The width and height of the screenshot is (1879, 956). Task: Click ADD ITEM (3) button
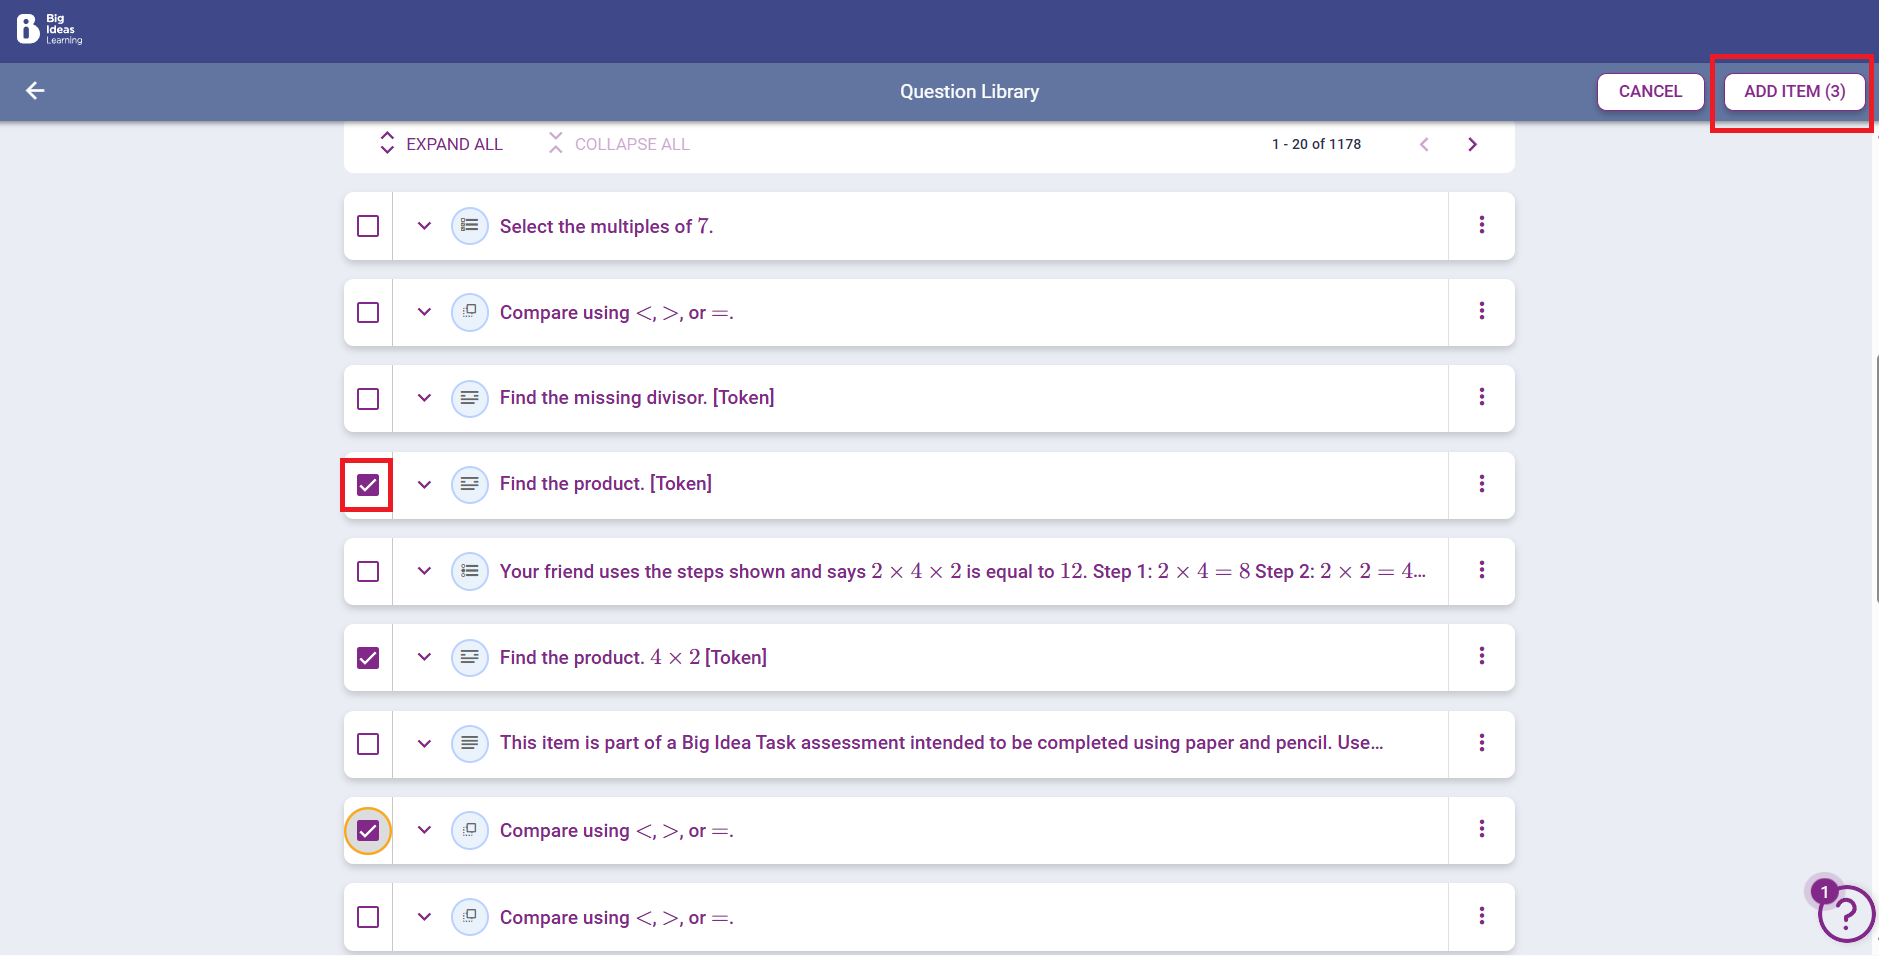point(1794,91)
